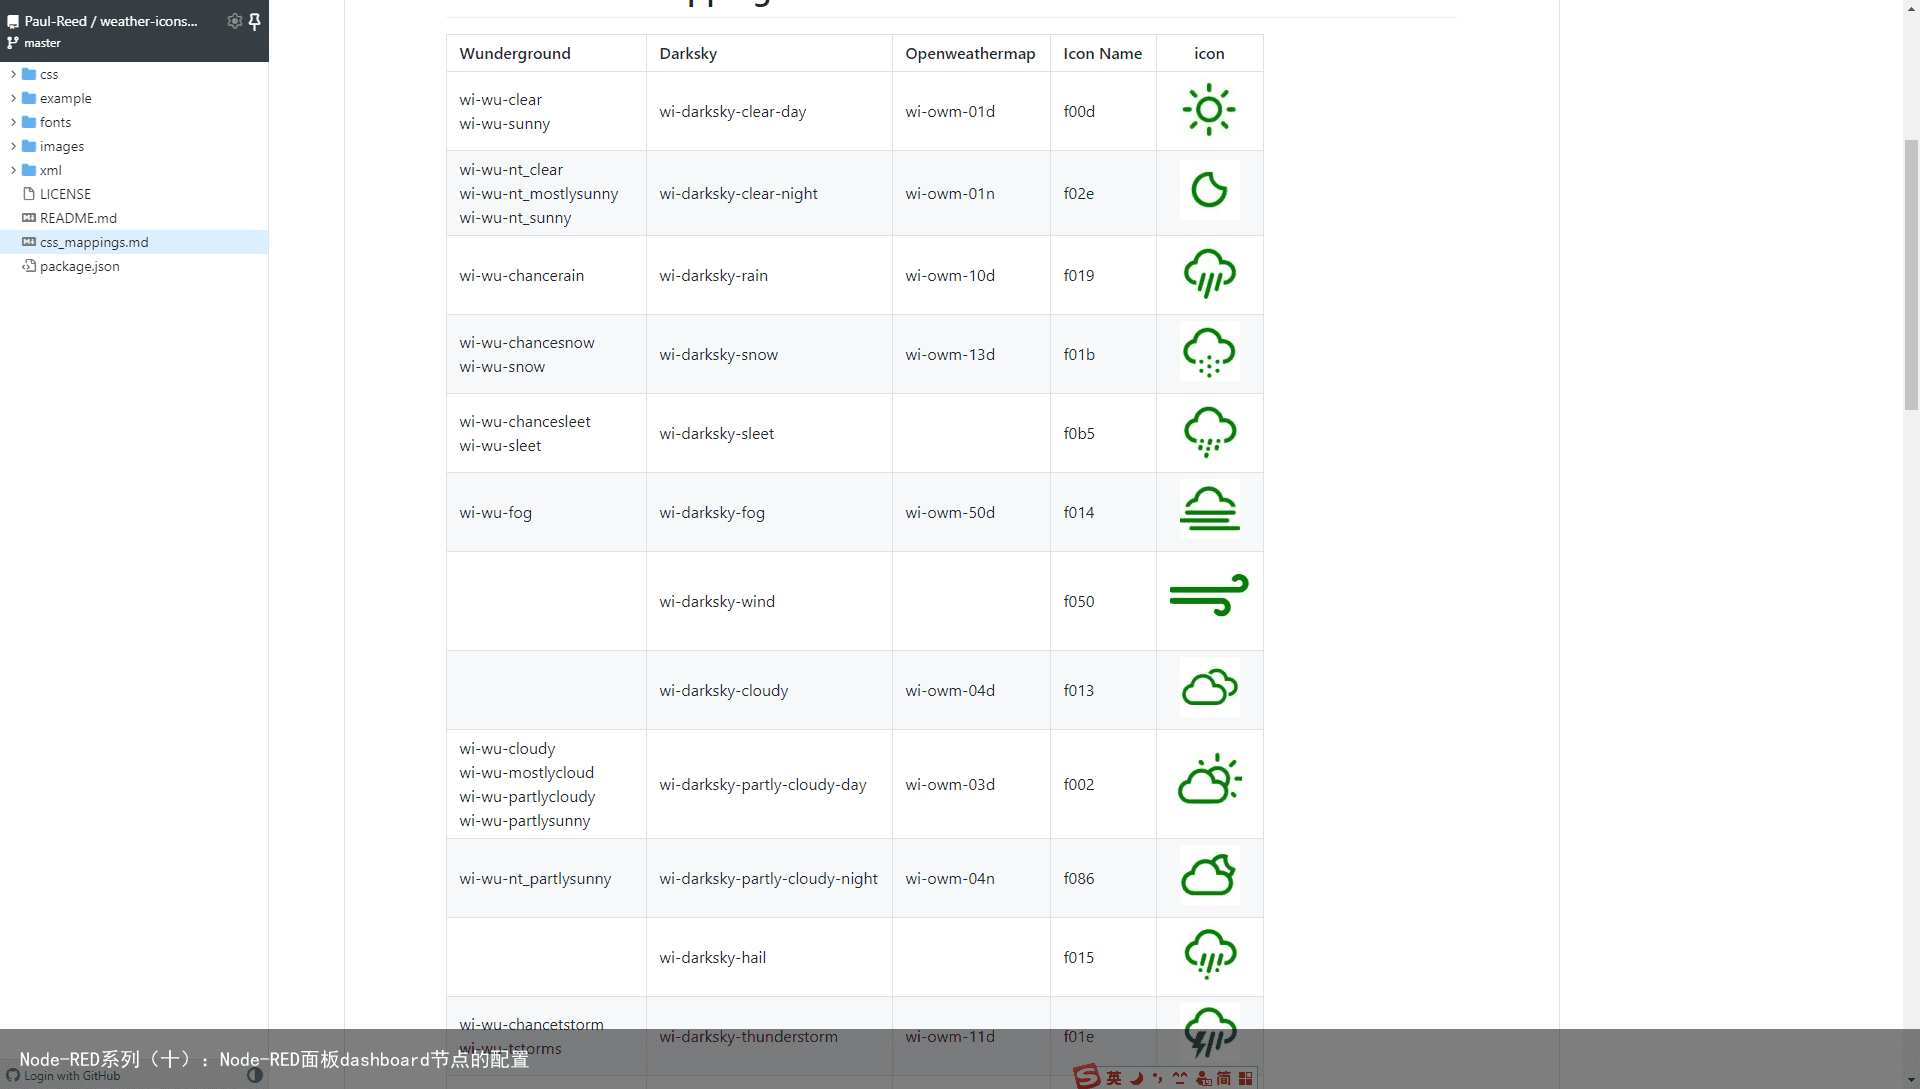Select the css_mappings.md file

tap(94, 241)
